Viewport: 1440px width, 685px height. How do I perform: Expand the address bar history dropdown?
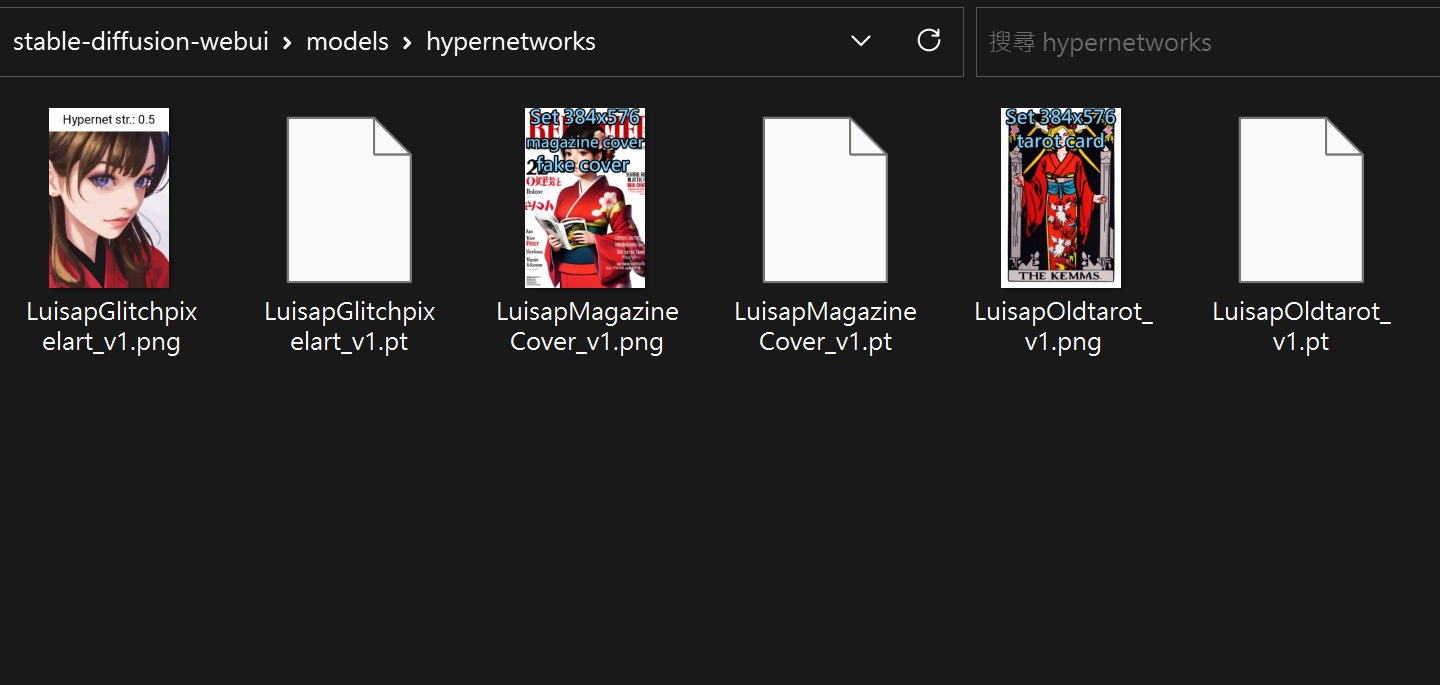coord(860,41)
